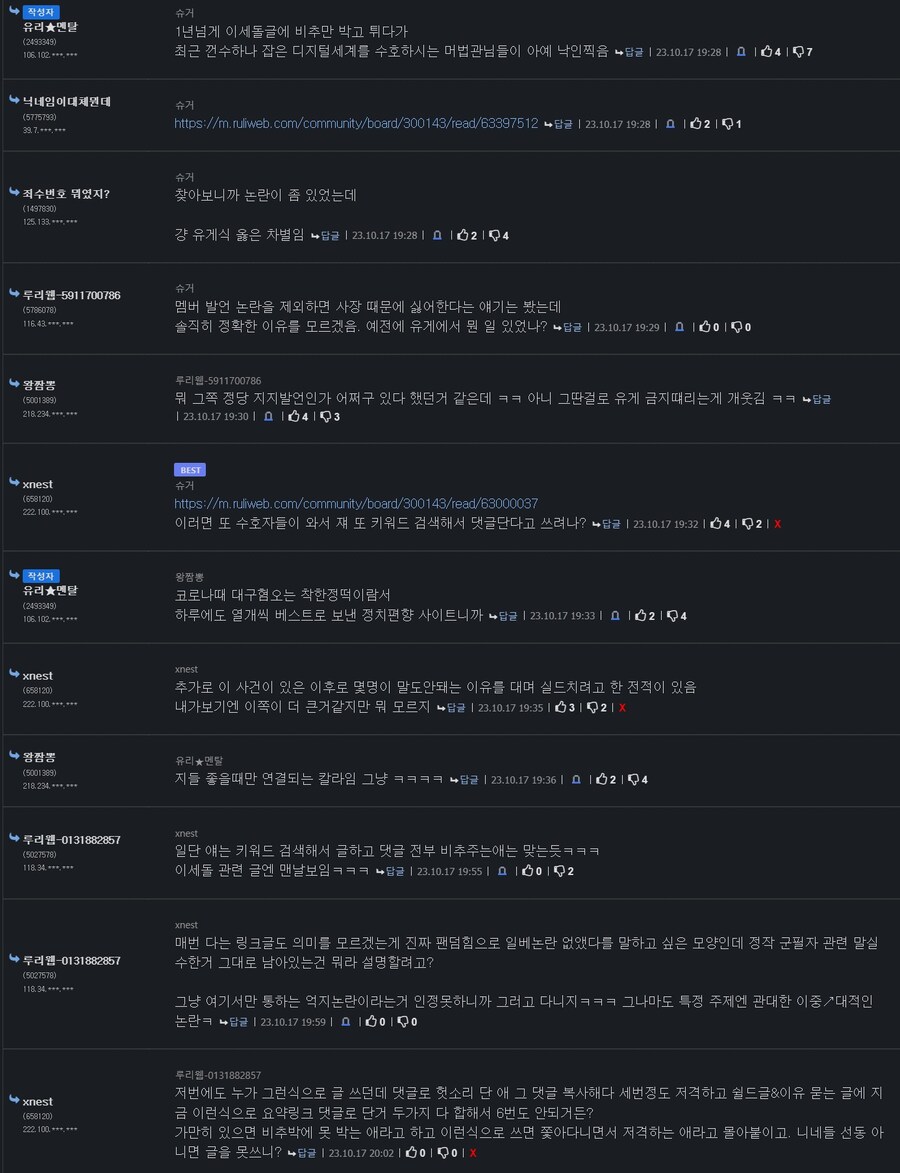Click bell icon on 최수빈호 뭐였지?'s comment
This screenshot has height=1173, width=900.
pyautogui.click(x=437, y=235)
